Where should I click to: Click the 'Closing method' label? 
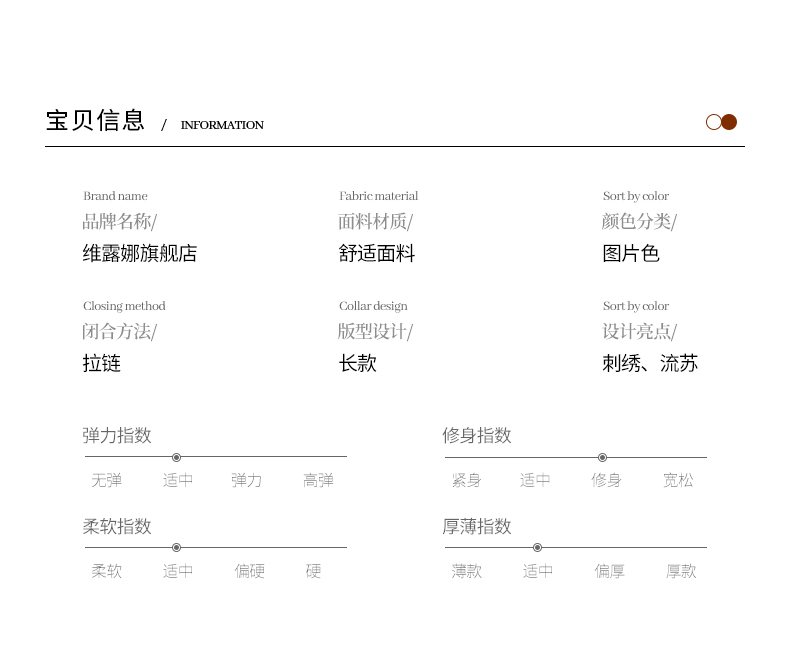pyautogui.click(x=124, y=306)
